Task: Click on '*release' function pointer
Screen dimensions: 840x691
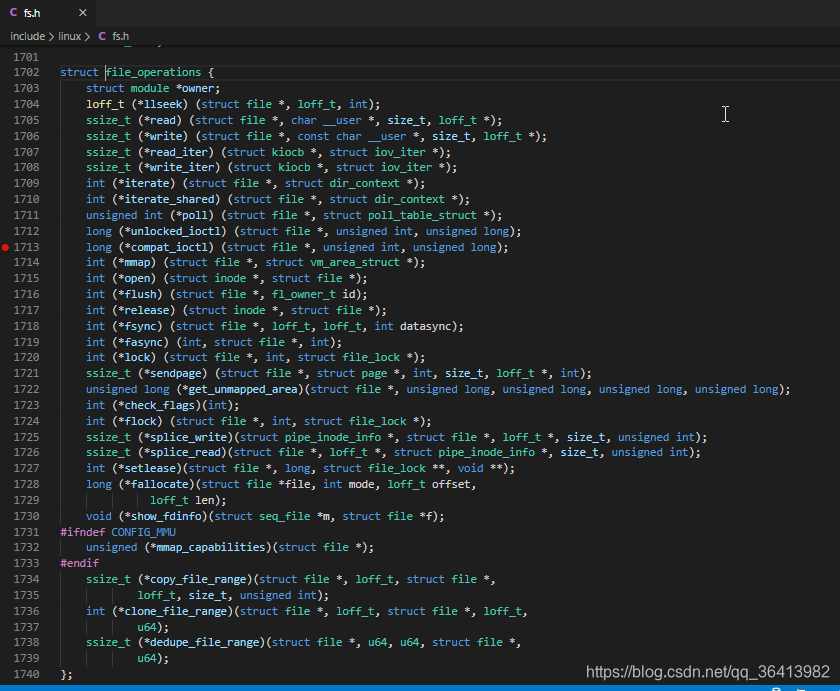Action: tap(144, 311)
